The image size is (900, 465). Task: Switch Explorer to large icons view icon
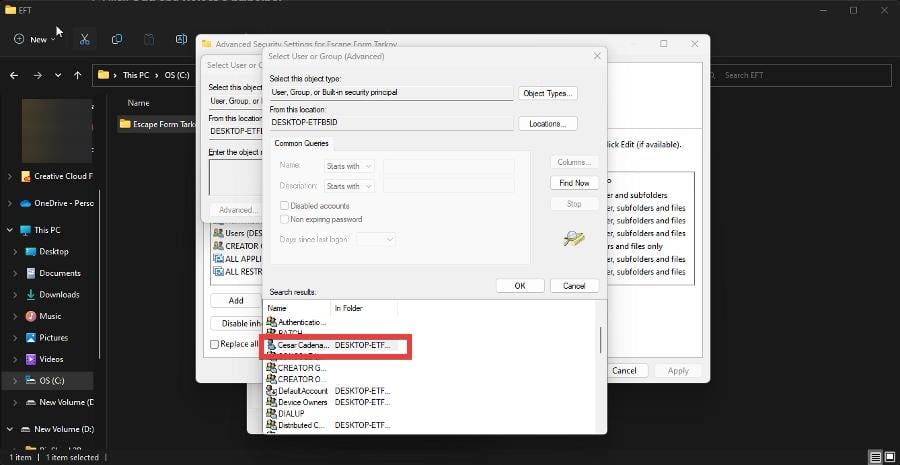coord(890,458)
